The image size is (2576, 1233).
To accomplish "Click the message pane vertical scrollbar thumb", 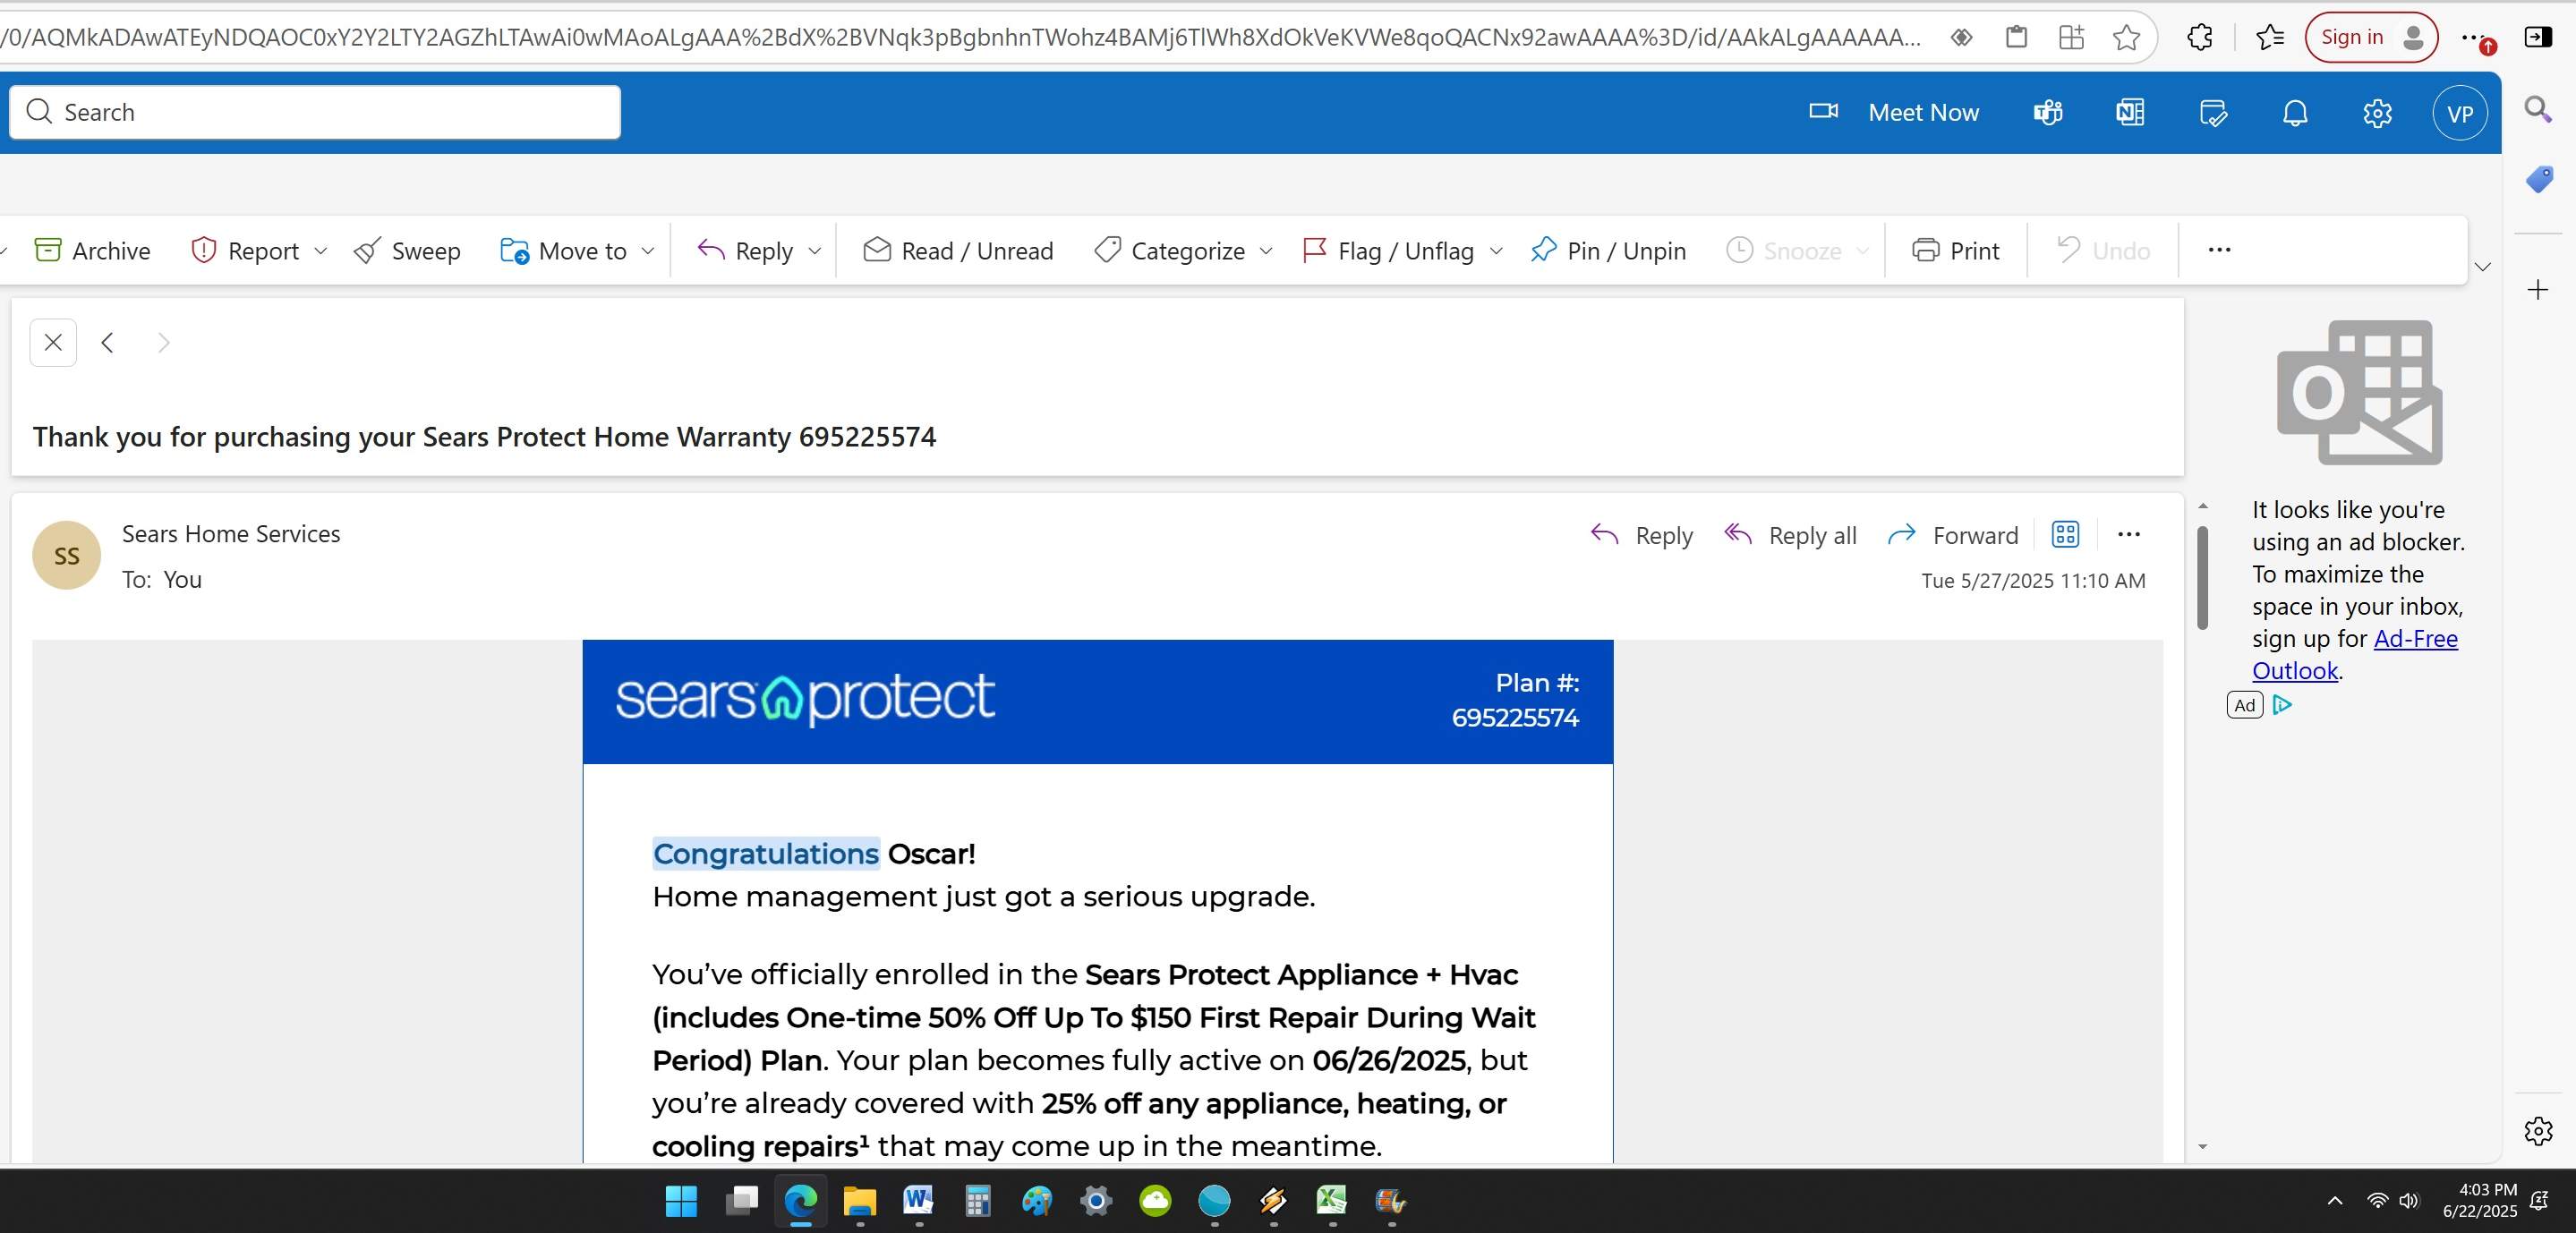I will 2202,577.
